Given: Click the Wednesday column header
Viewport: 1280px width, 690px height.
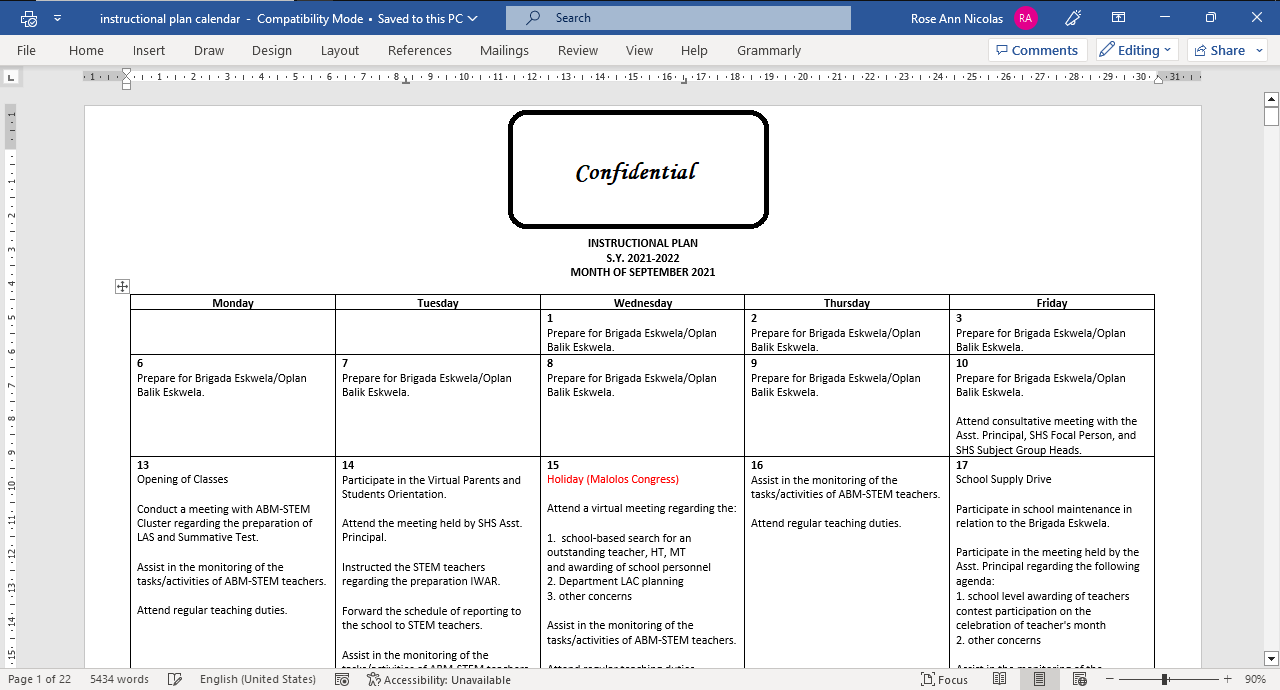Looking at the screenshot, I should point(643,303).
